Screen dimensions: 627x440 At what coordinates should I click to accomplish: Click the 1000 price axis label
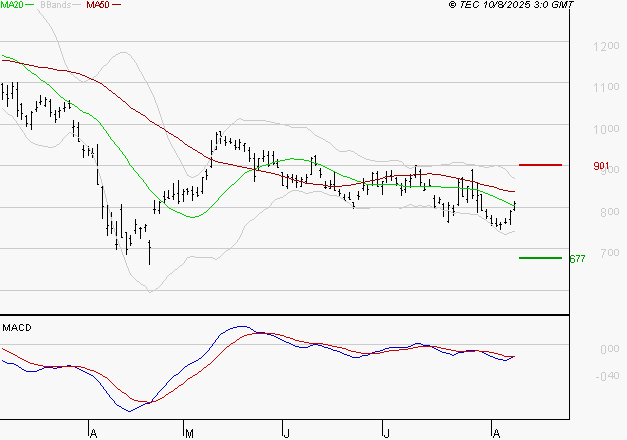tap(606, 129)
